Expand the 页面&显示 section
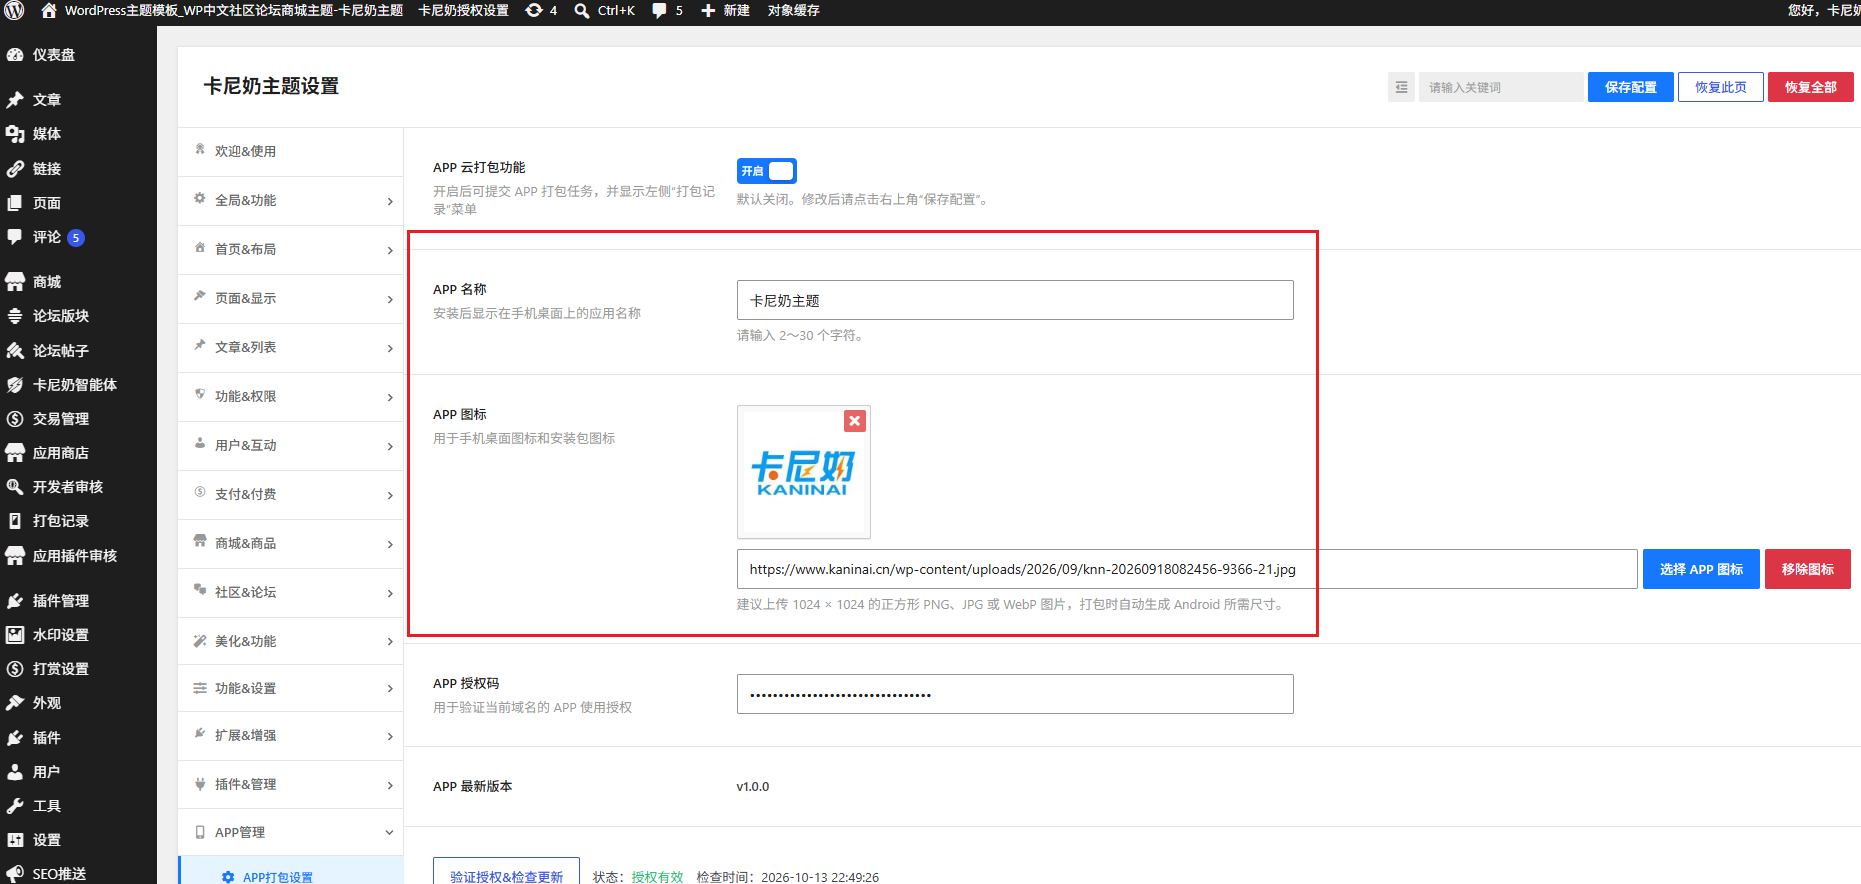Viewport: 1861px width, 884px height. (291, 299)
